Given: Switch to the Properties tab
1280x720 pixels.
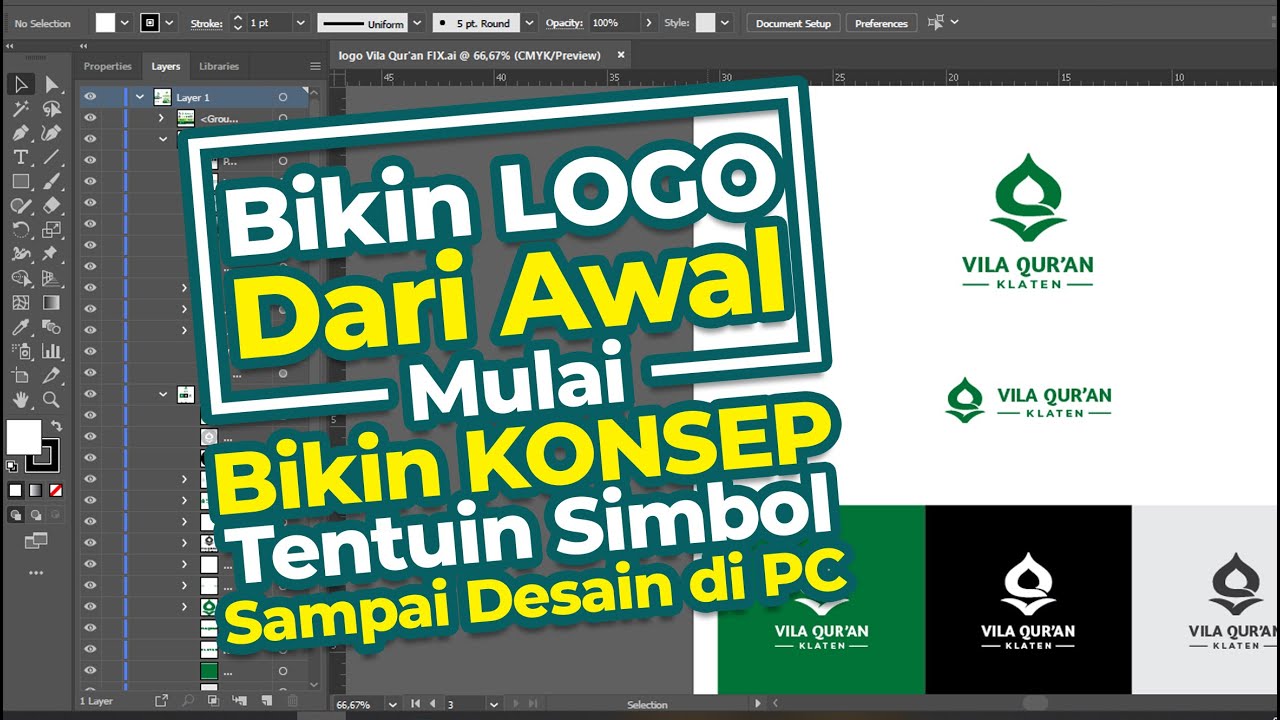Looking at the screenshot, I should tap(107, 66).
